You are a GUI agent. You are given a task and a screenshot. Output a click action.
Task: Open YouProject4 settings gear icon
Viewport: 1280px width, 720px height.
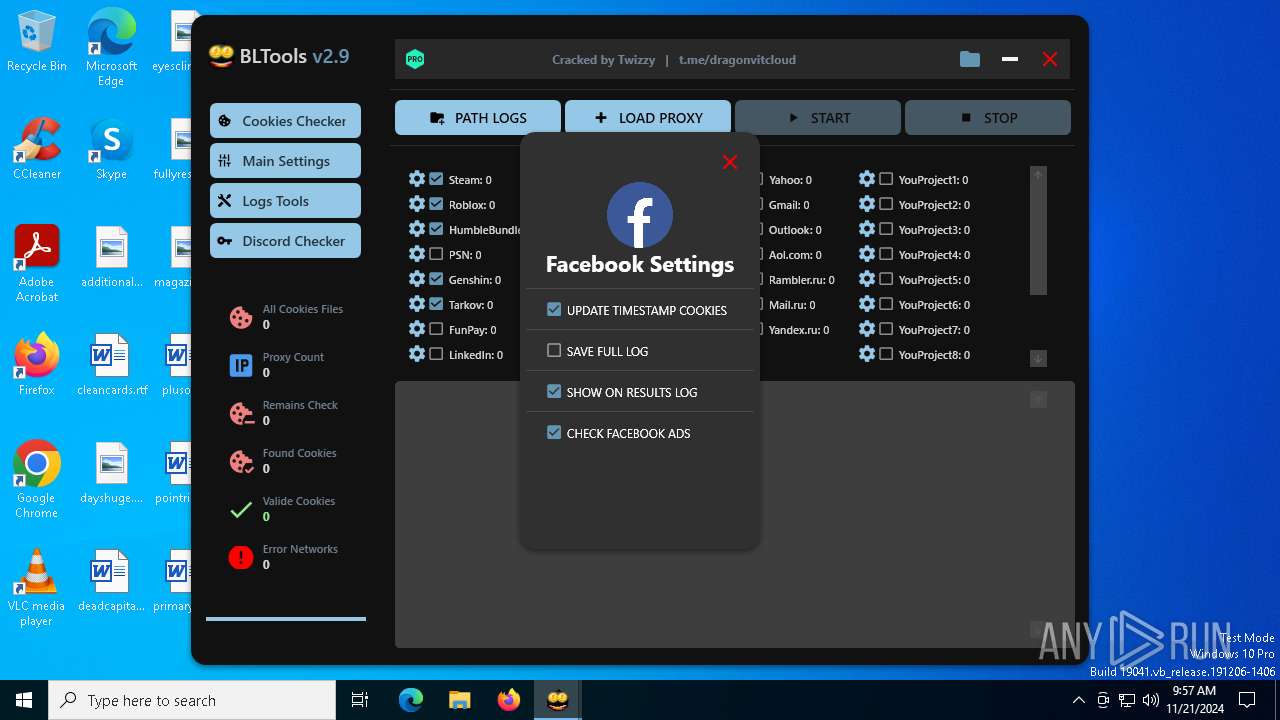click(867, 254)
